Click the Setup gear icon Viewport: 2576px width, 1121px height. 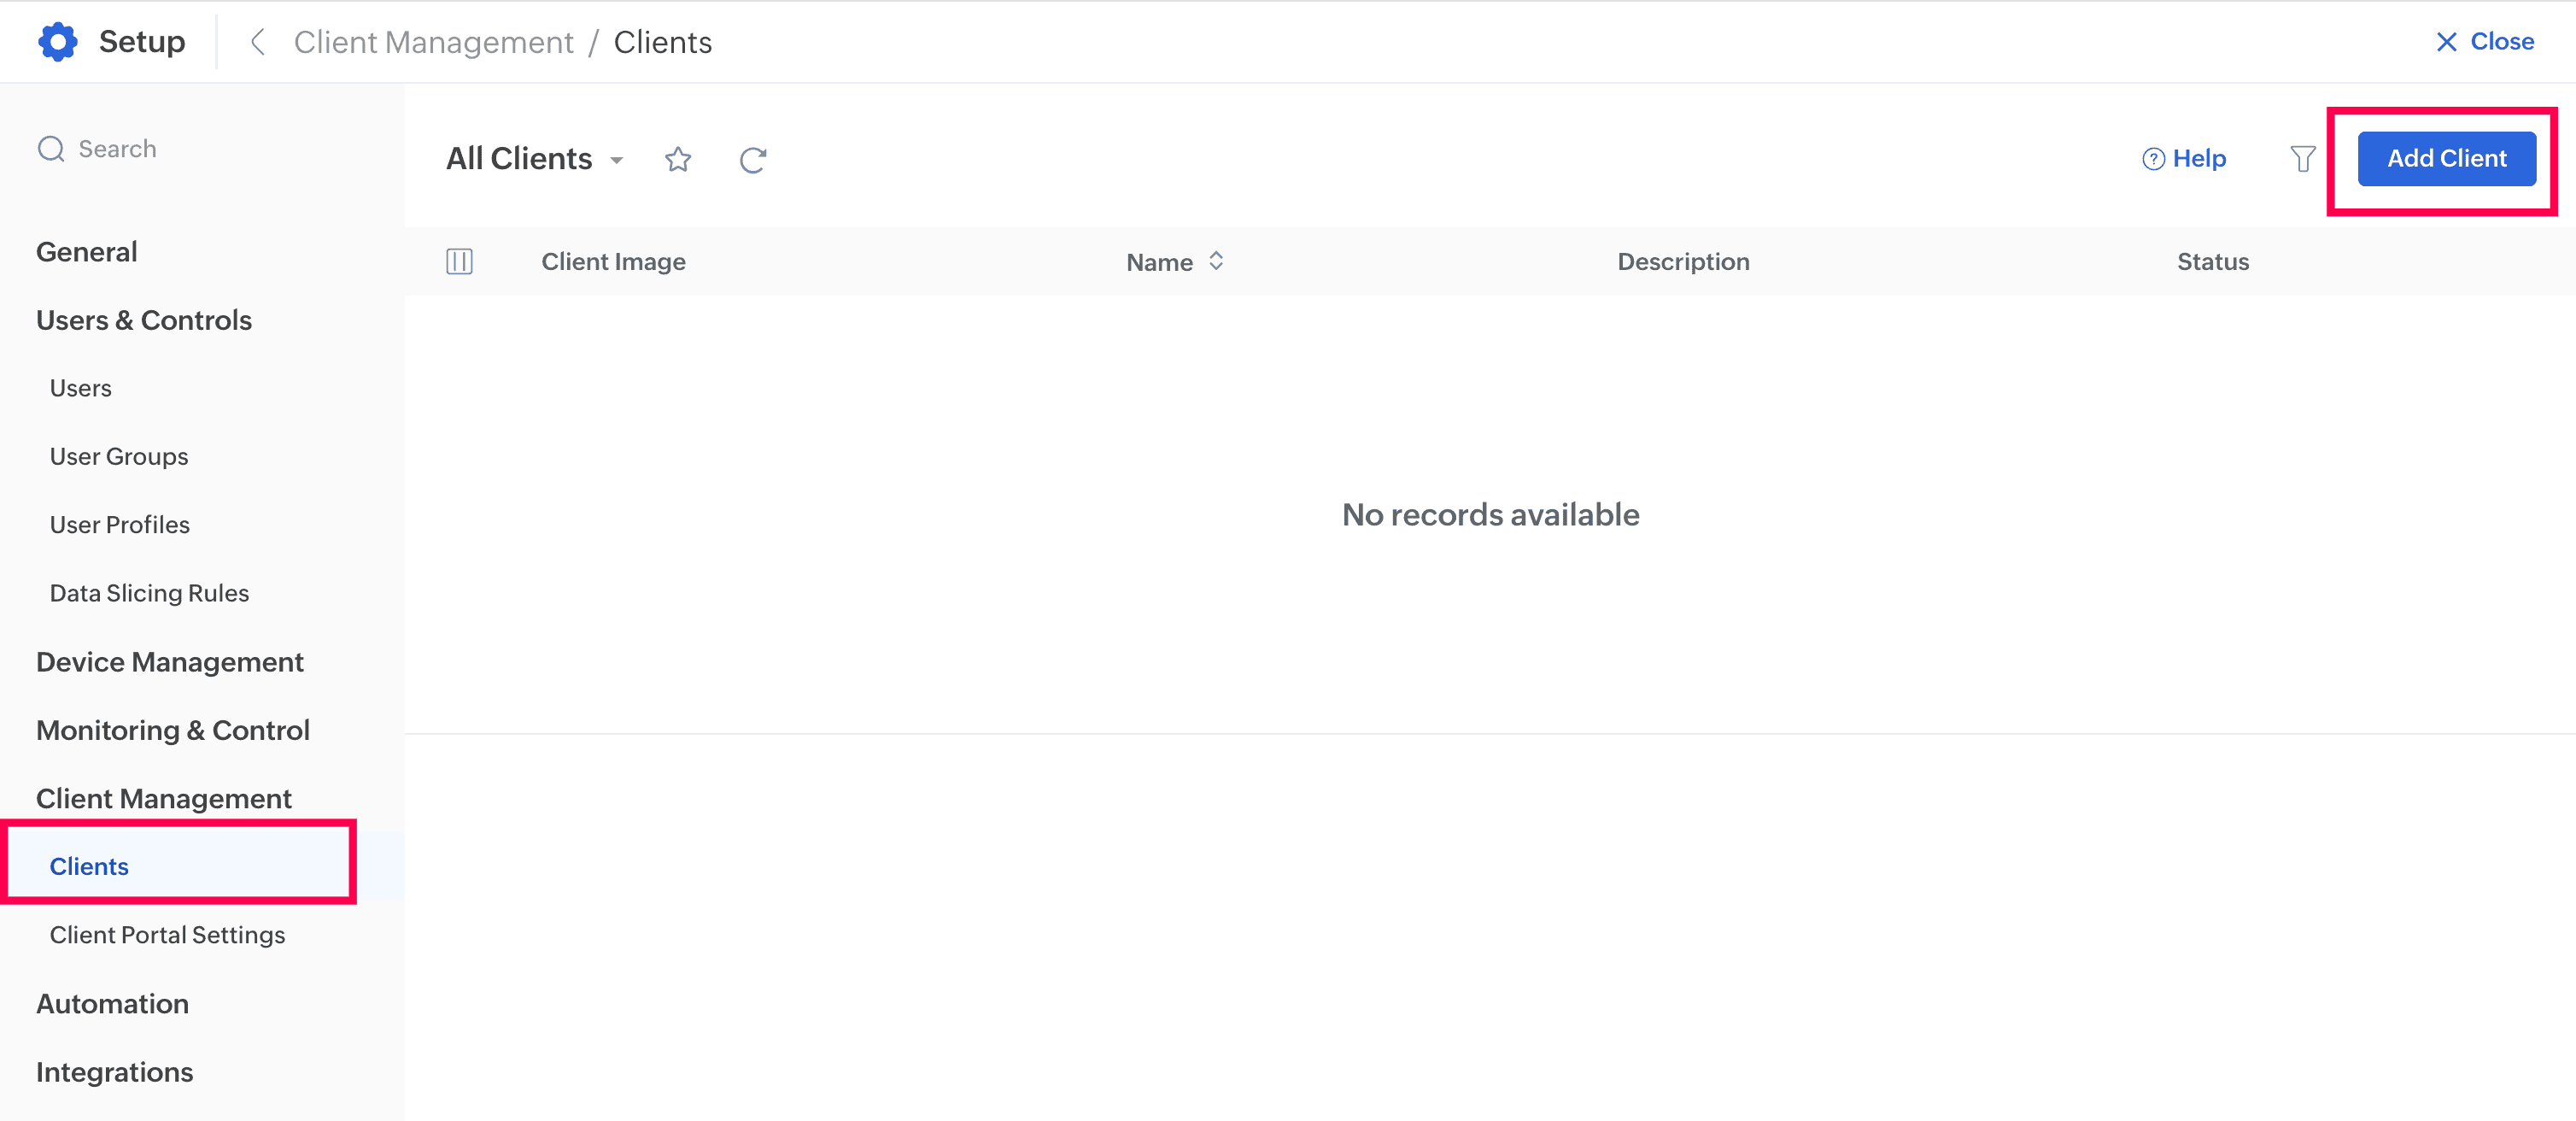(57, 42)
